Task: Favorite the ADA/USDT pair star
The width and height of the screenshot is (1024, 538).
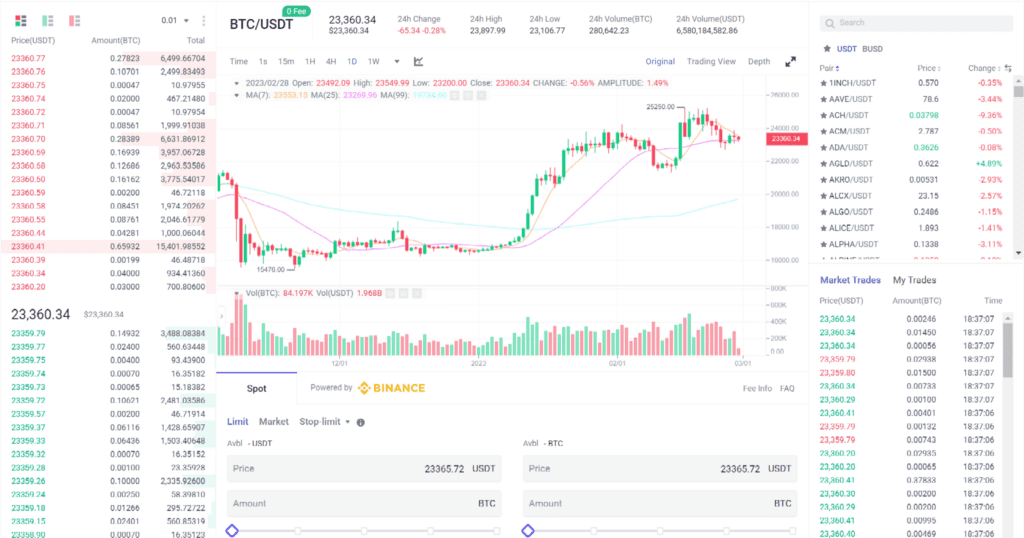Action: [x=824, y=148]
